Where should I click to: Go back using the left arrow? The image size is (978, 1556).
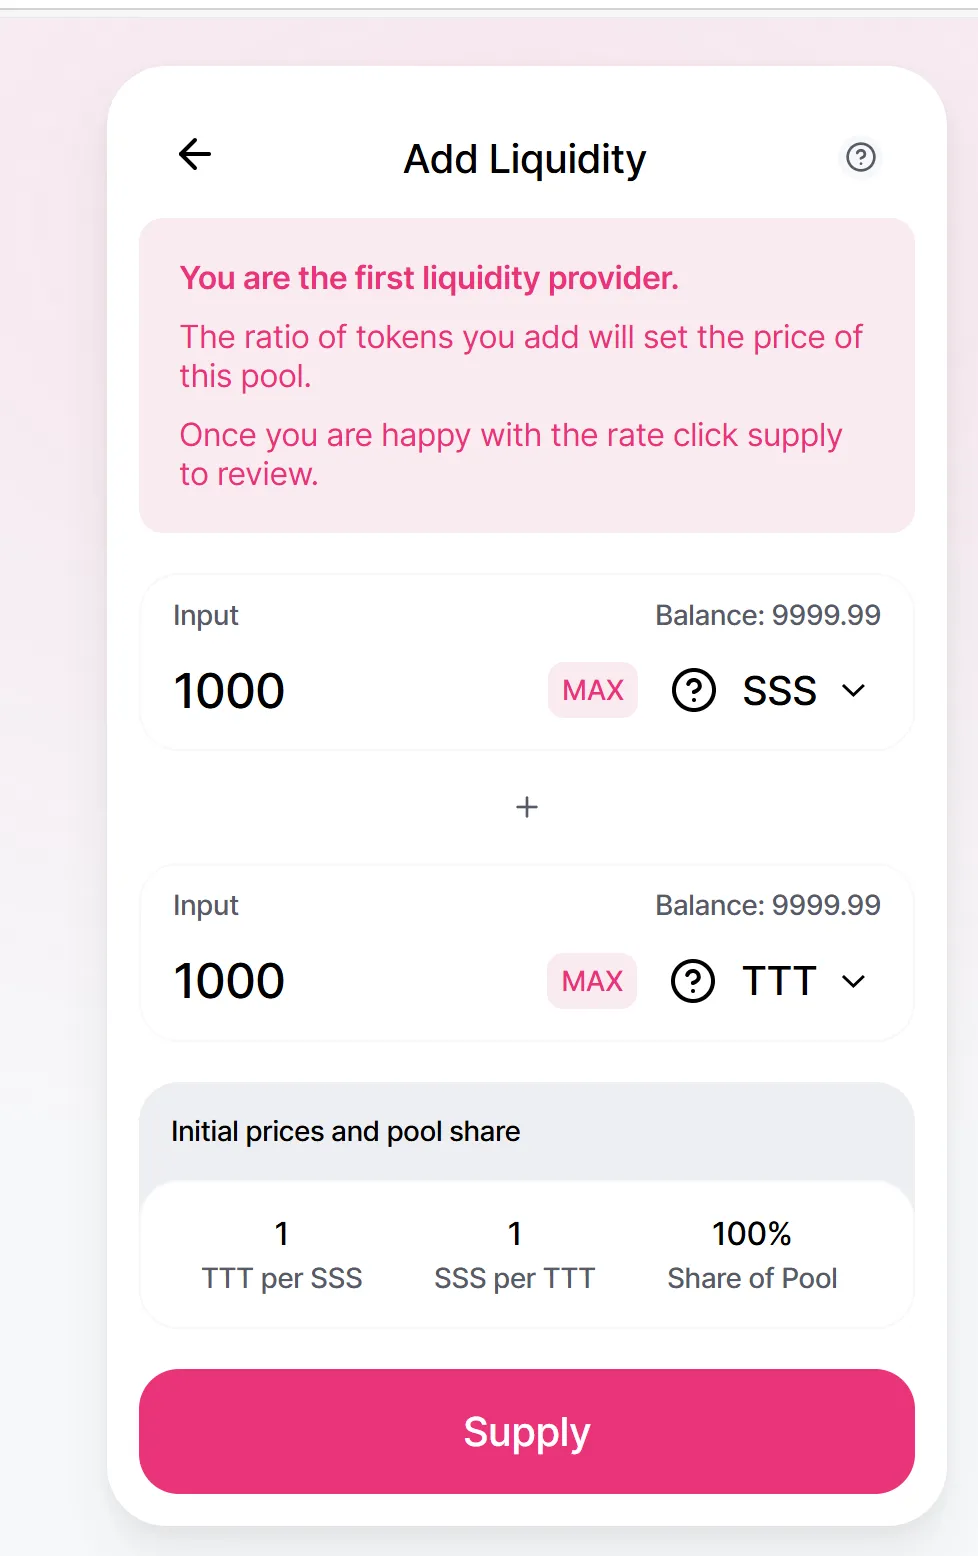pos(195,154)
